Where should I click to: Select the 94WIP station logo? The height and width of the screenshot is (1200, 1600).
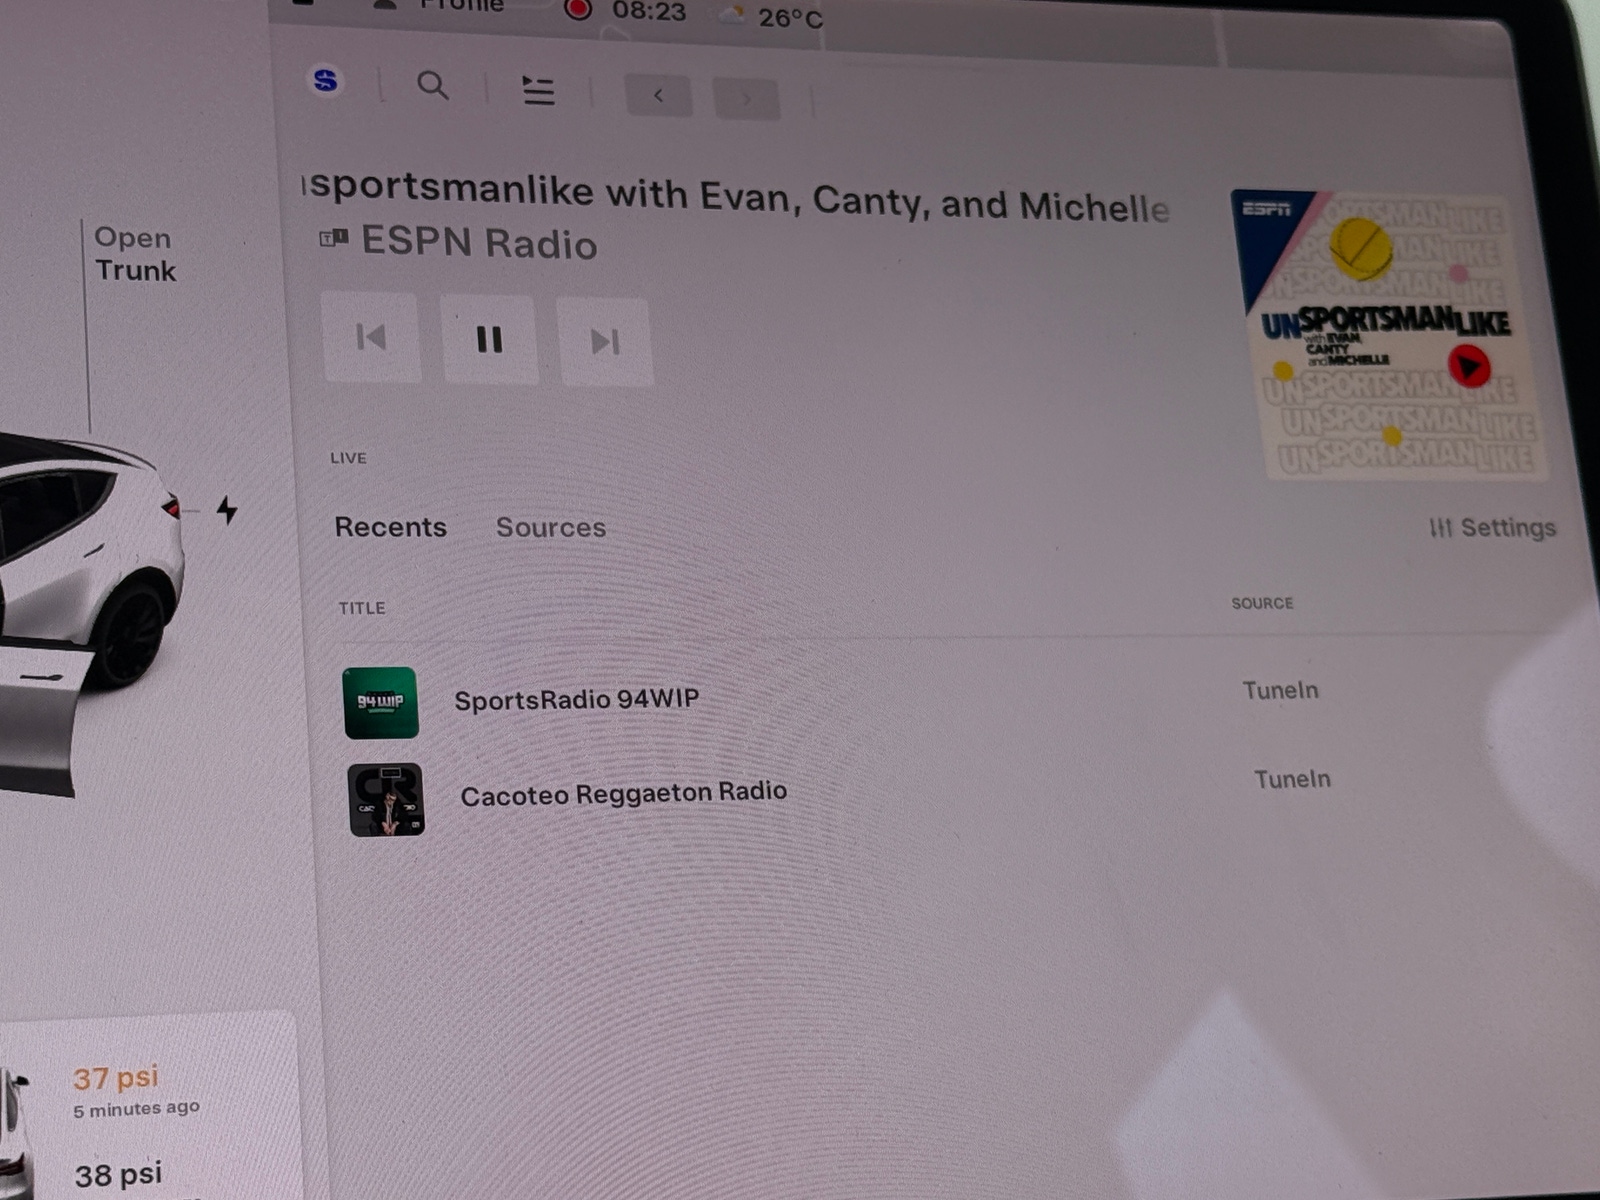pyautogui.click(x=380, y=703)
